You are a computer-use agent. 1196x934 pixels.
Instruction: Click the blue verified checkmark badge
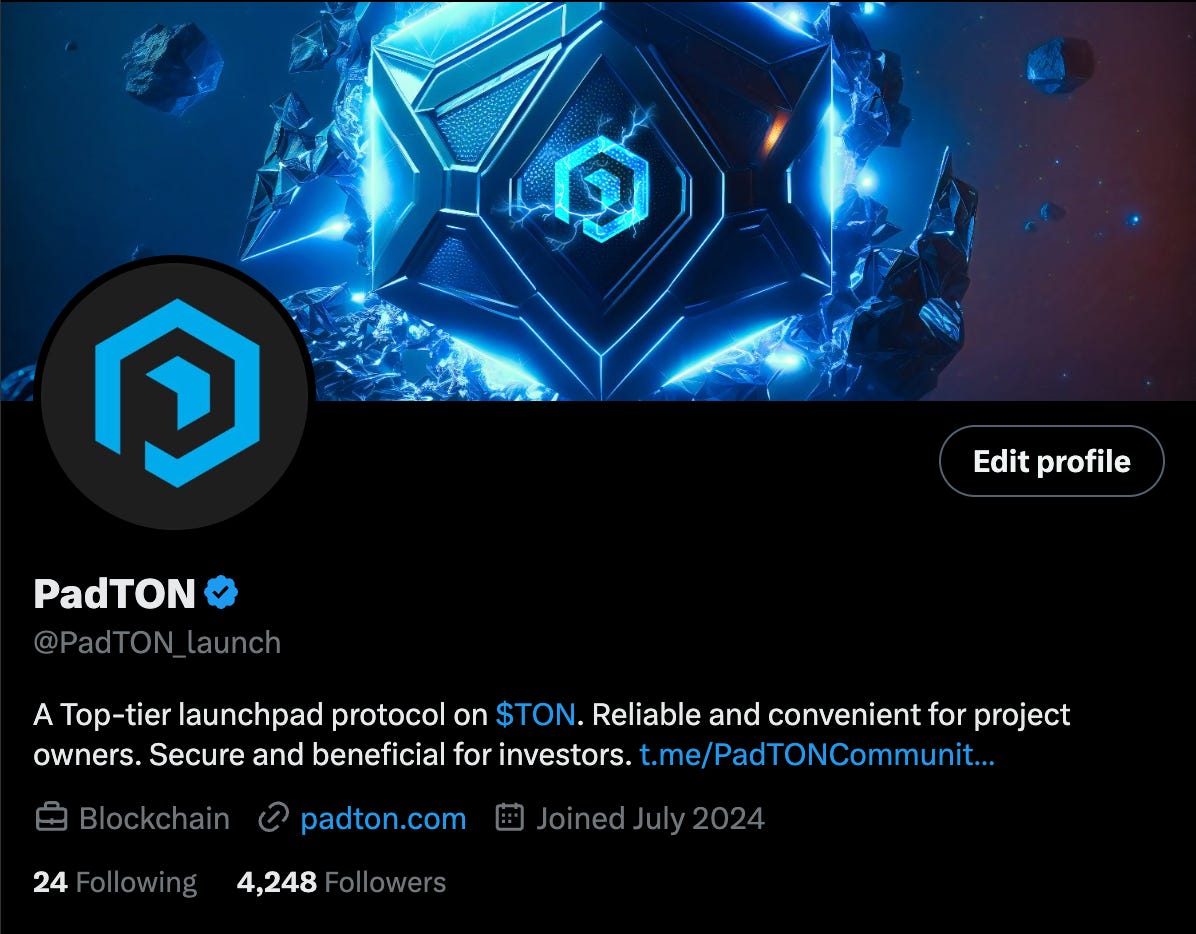pos(221,592)
